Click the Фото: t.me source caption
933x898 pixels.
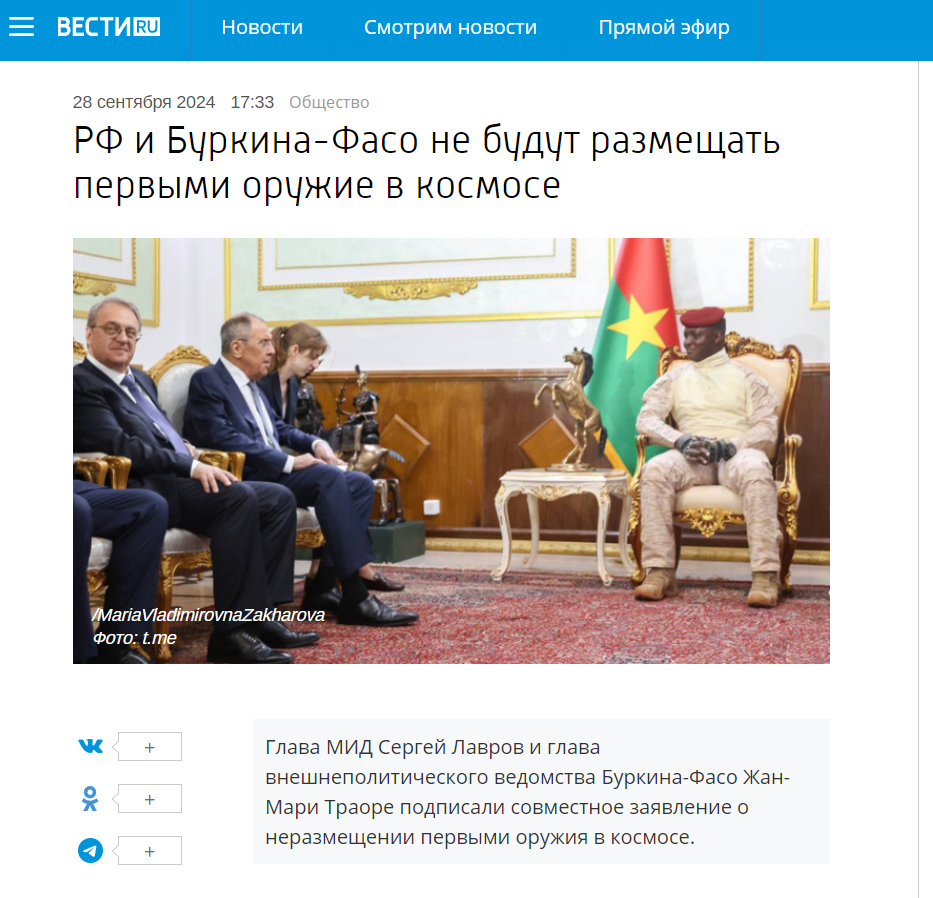[x=134, y=638]
